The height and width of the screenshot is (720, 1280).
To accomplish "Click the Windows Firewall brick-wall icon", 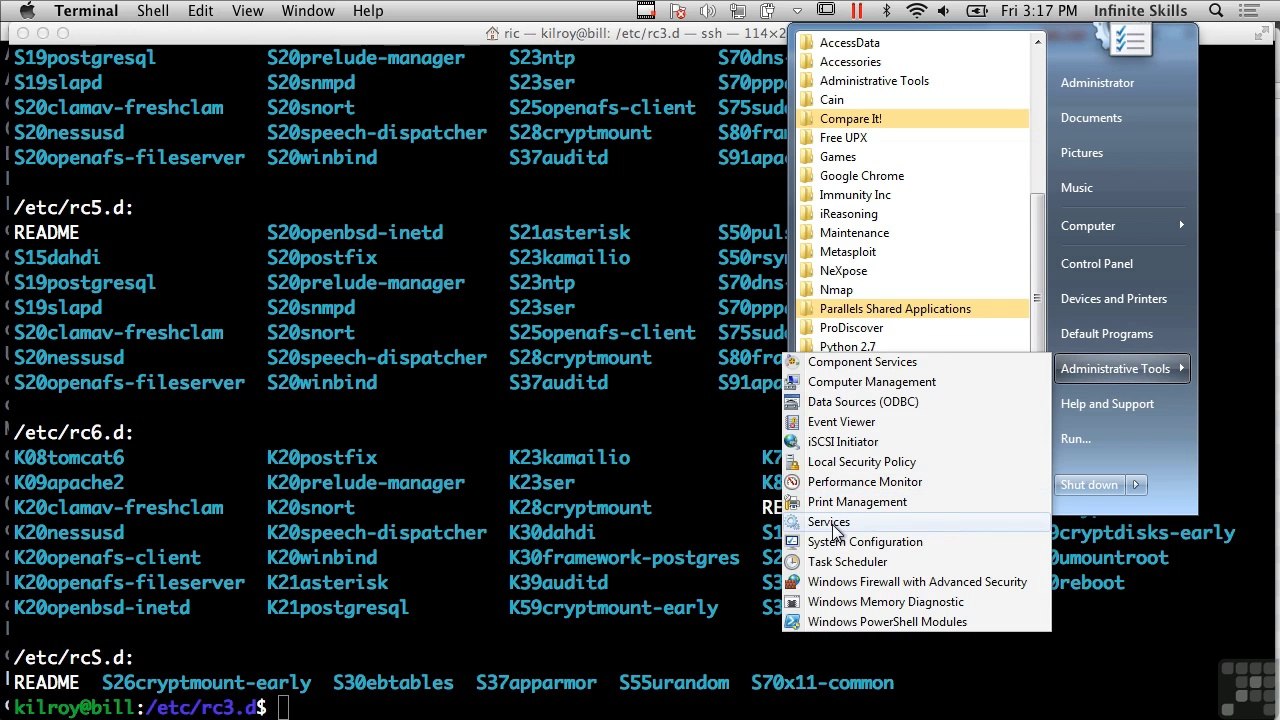I will coord(792,582).
